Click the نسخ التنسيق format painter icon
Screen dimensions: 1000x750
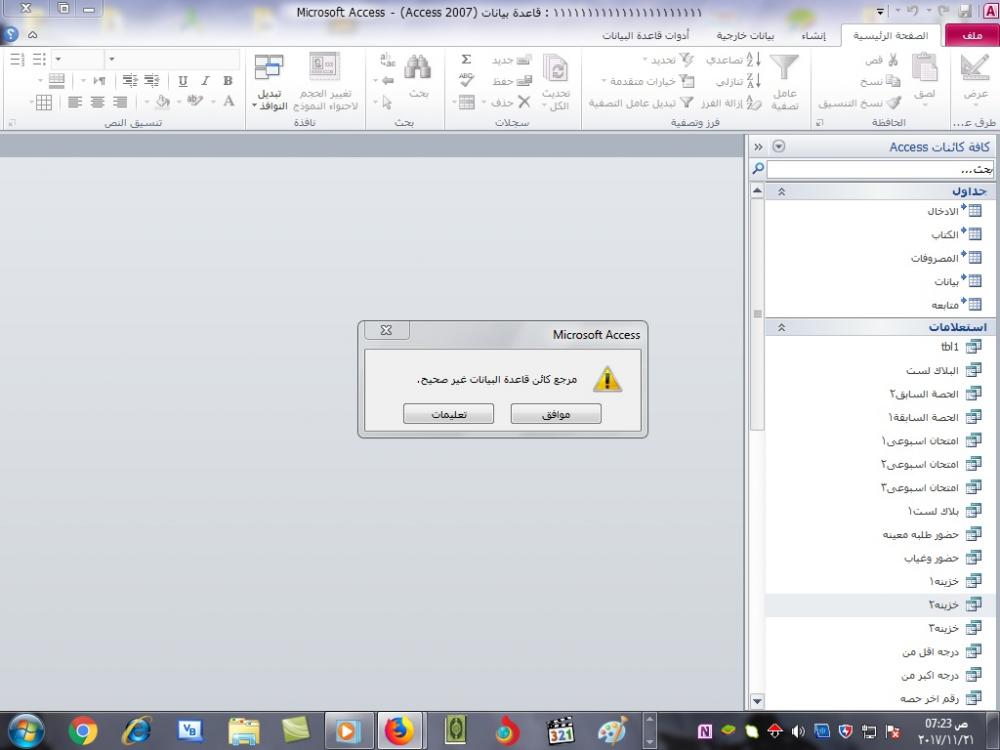point(895,102)
